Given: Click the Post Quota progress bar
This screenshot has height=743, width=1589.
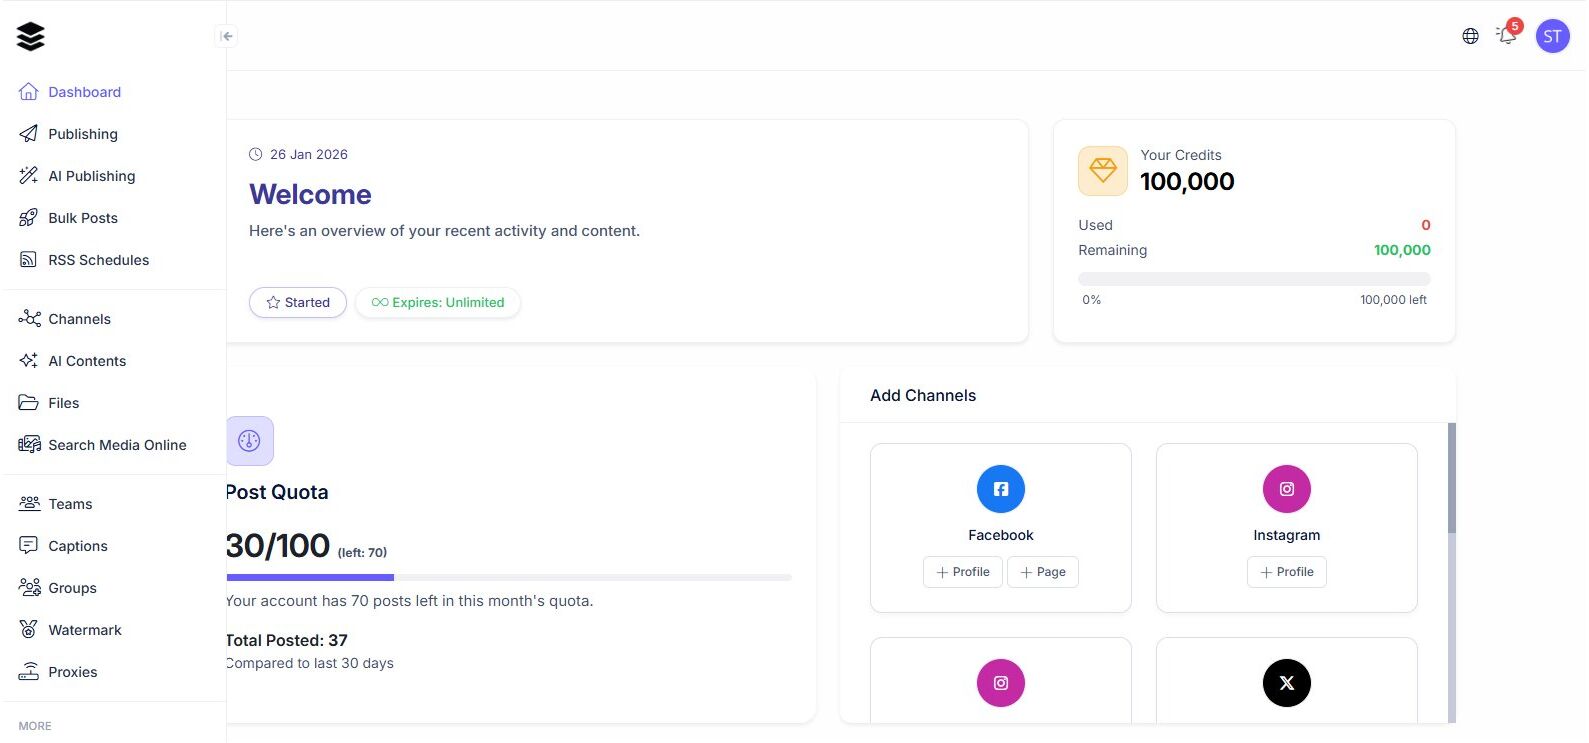Looking at the screenshot, I should tap(508, 577).
